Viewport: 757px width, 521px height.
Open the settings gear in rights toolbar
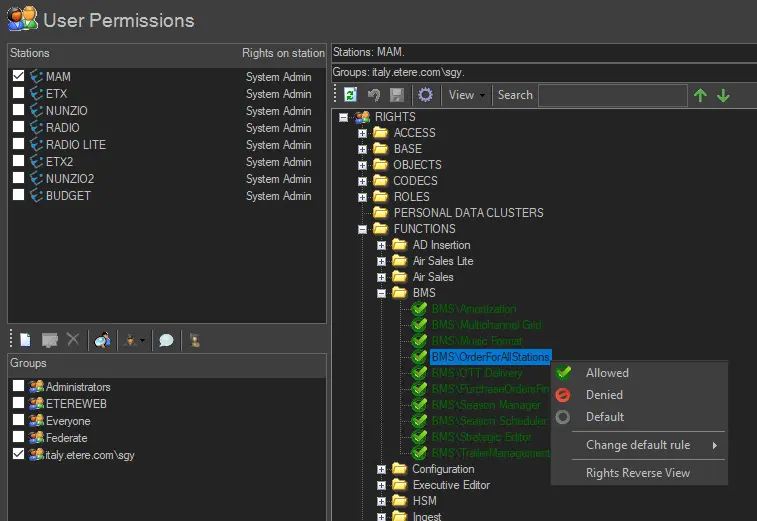tap(425, 95)
